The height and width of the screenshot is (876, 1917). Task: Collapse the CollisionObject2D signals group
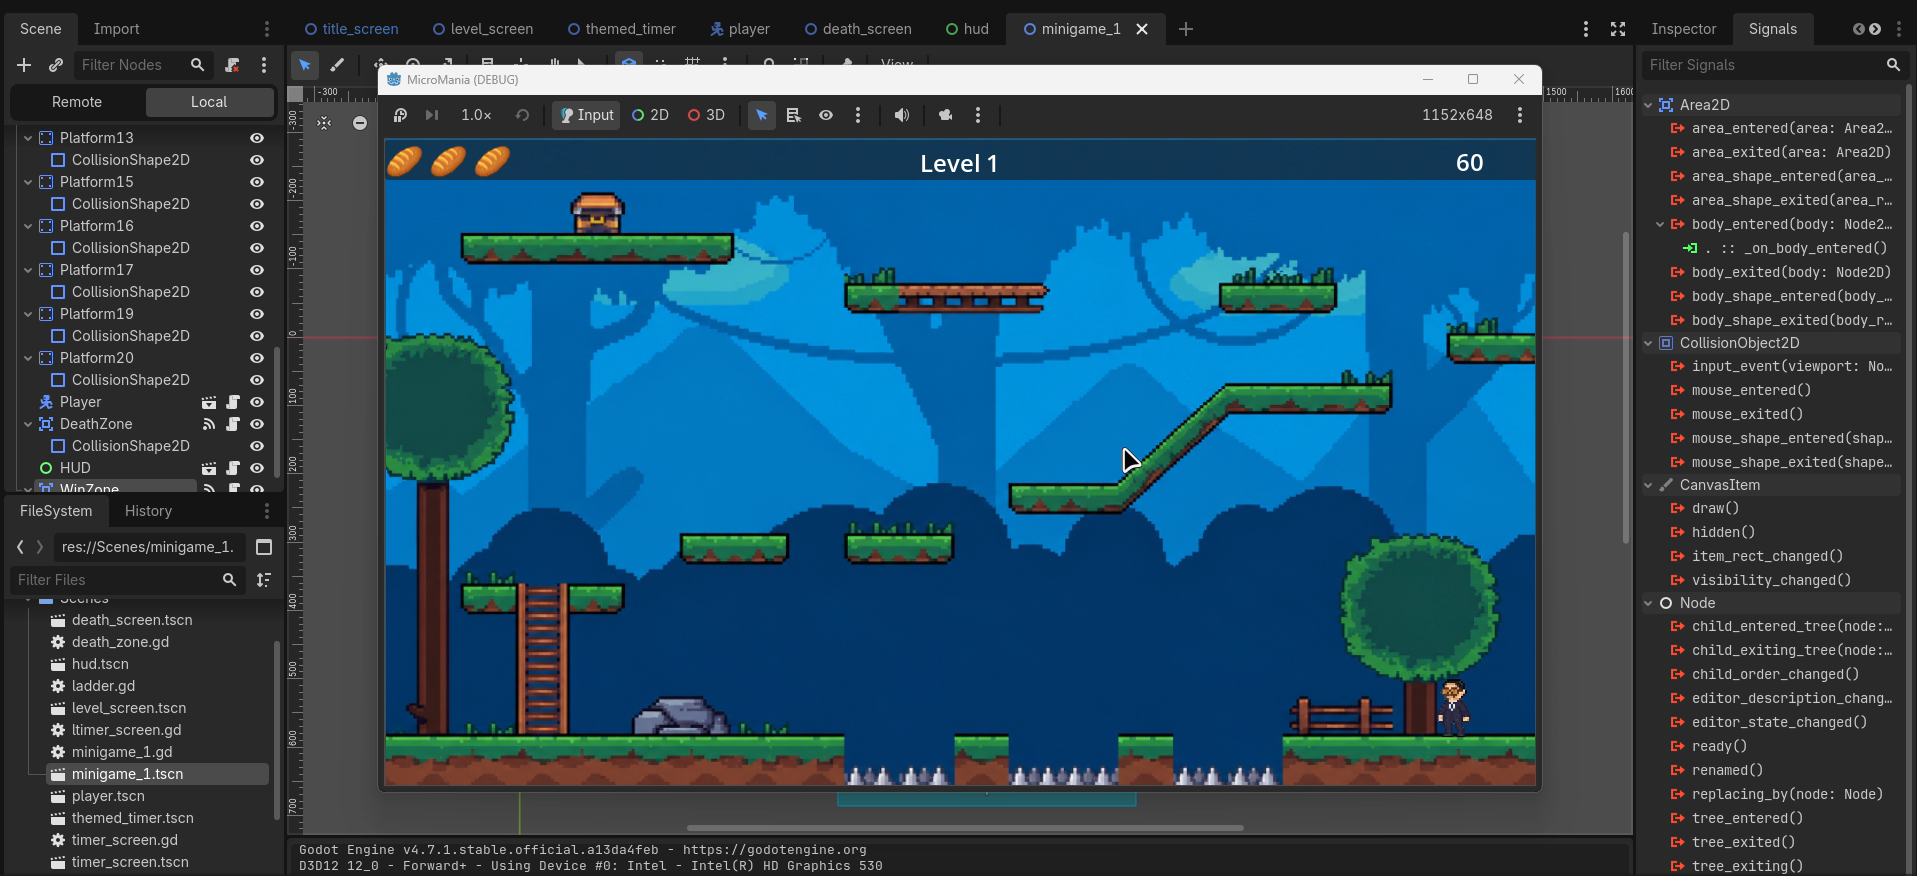(x=1648, y=343)
